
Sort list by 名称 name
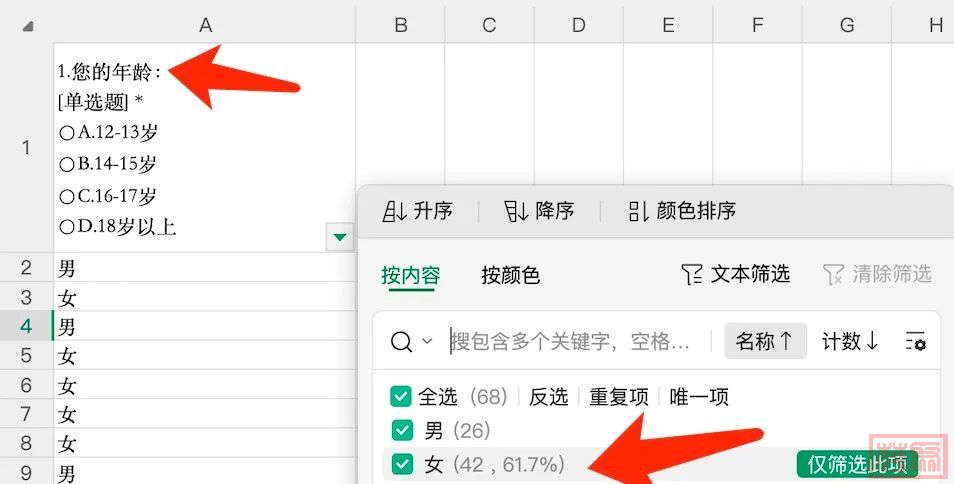(765, 341)
